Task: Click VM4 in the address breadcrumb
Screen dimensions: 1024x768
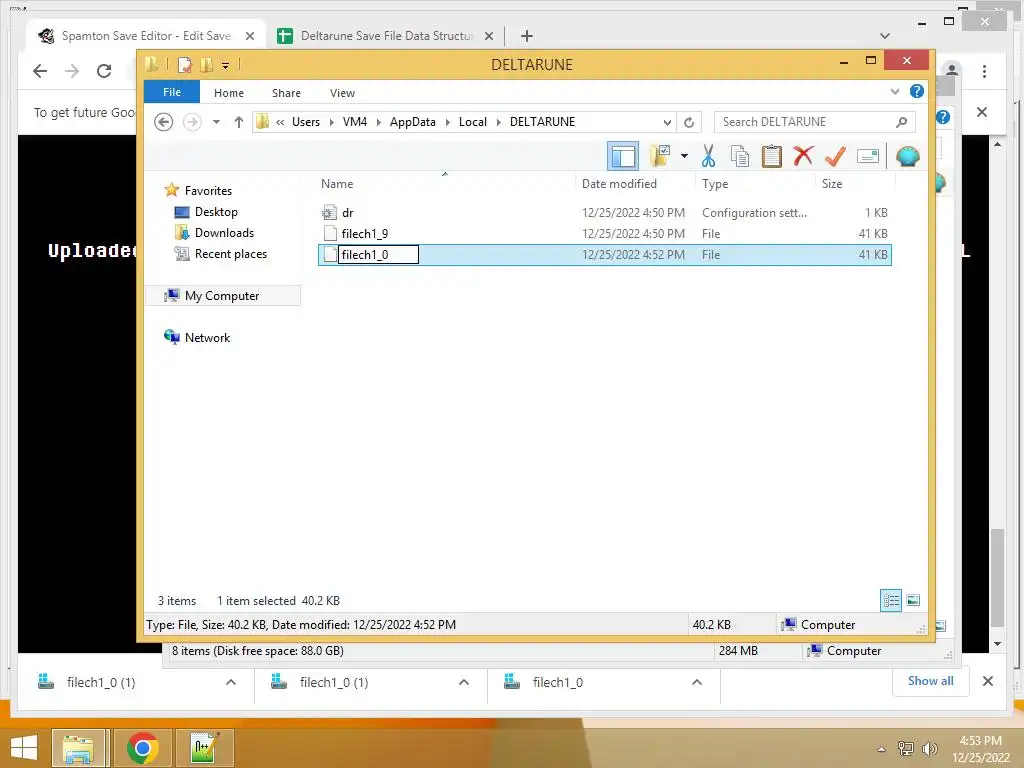Action: tap(355, 122)
